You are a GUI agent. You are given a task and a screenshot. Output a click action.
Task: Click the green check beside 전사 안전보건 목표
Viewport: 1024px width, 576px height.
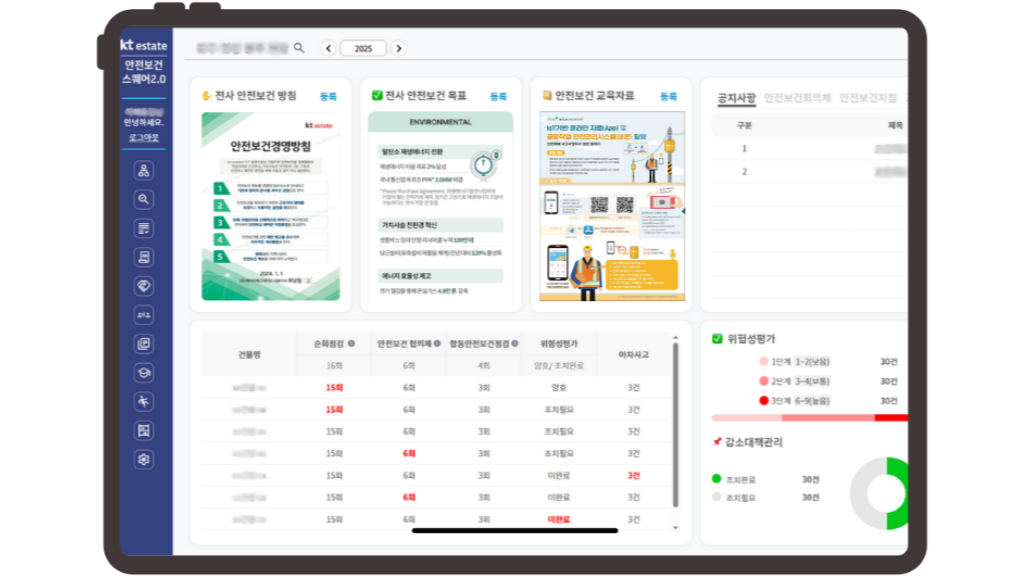tap(377, 95)
